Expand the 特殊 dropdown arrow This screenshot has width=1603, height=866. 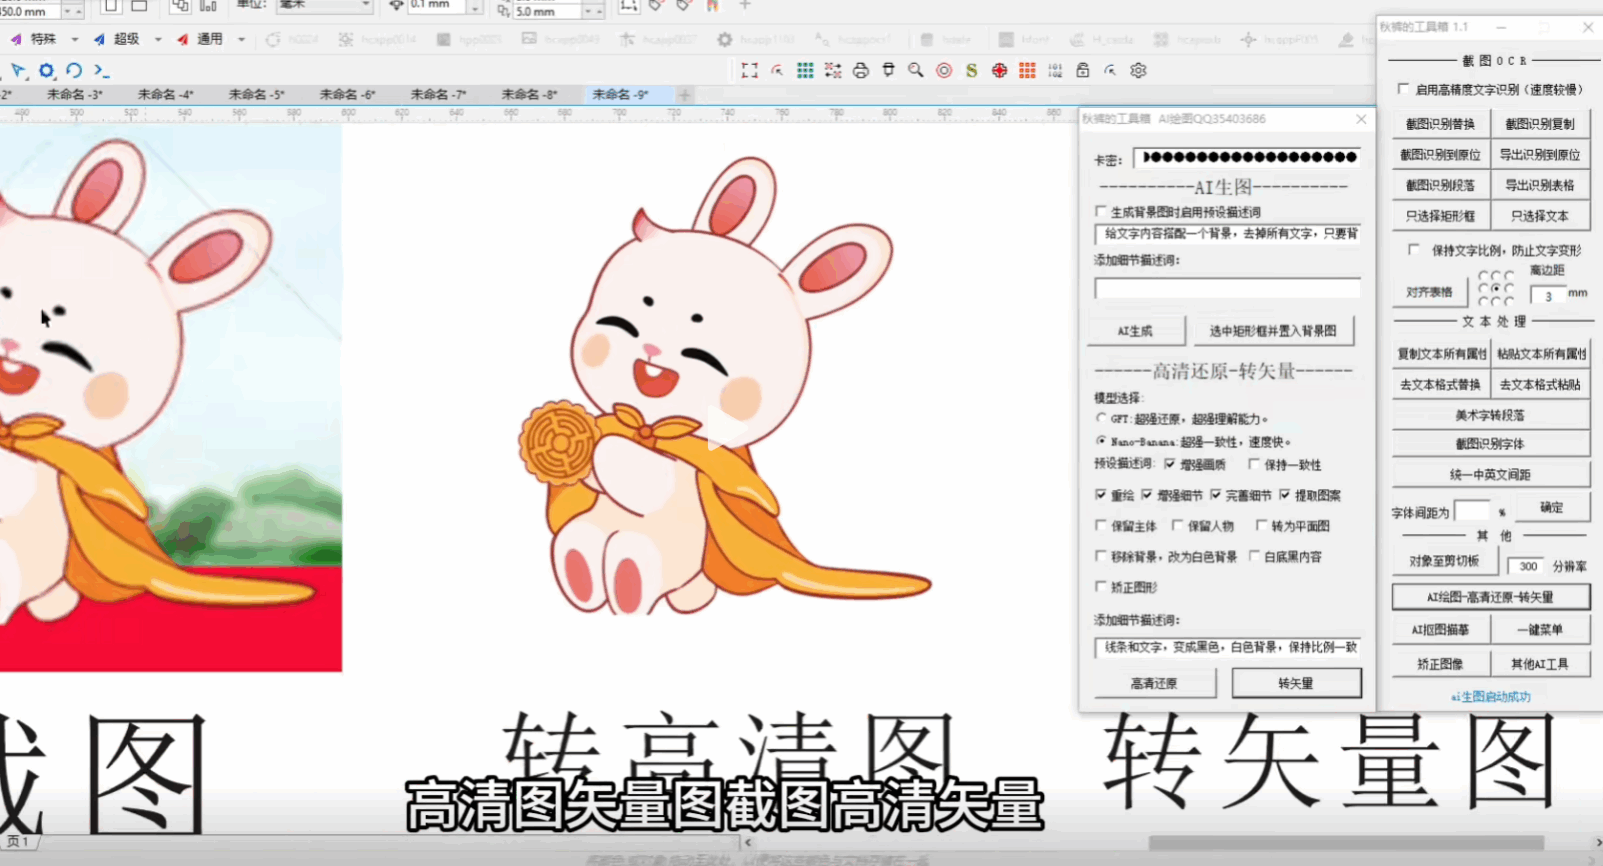(74, 40)
